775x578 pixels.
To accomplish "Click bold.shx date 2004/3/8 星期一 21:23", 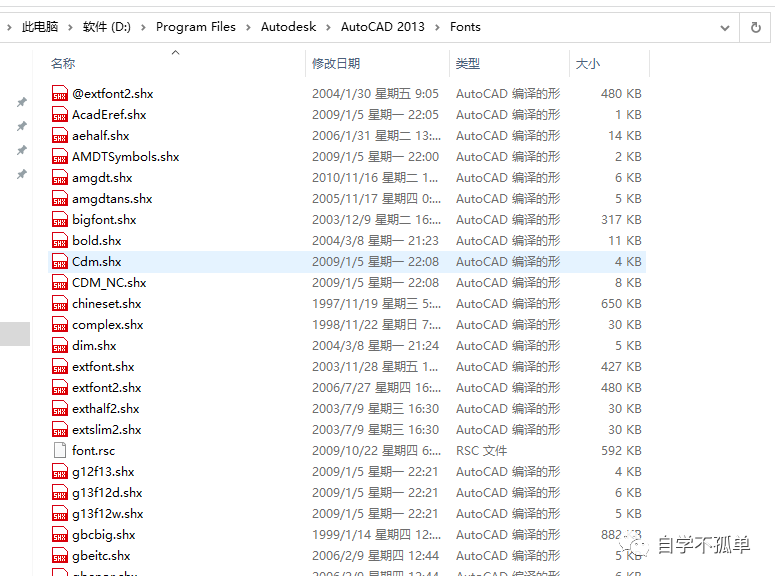I will 375,241.
